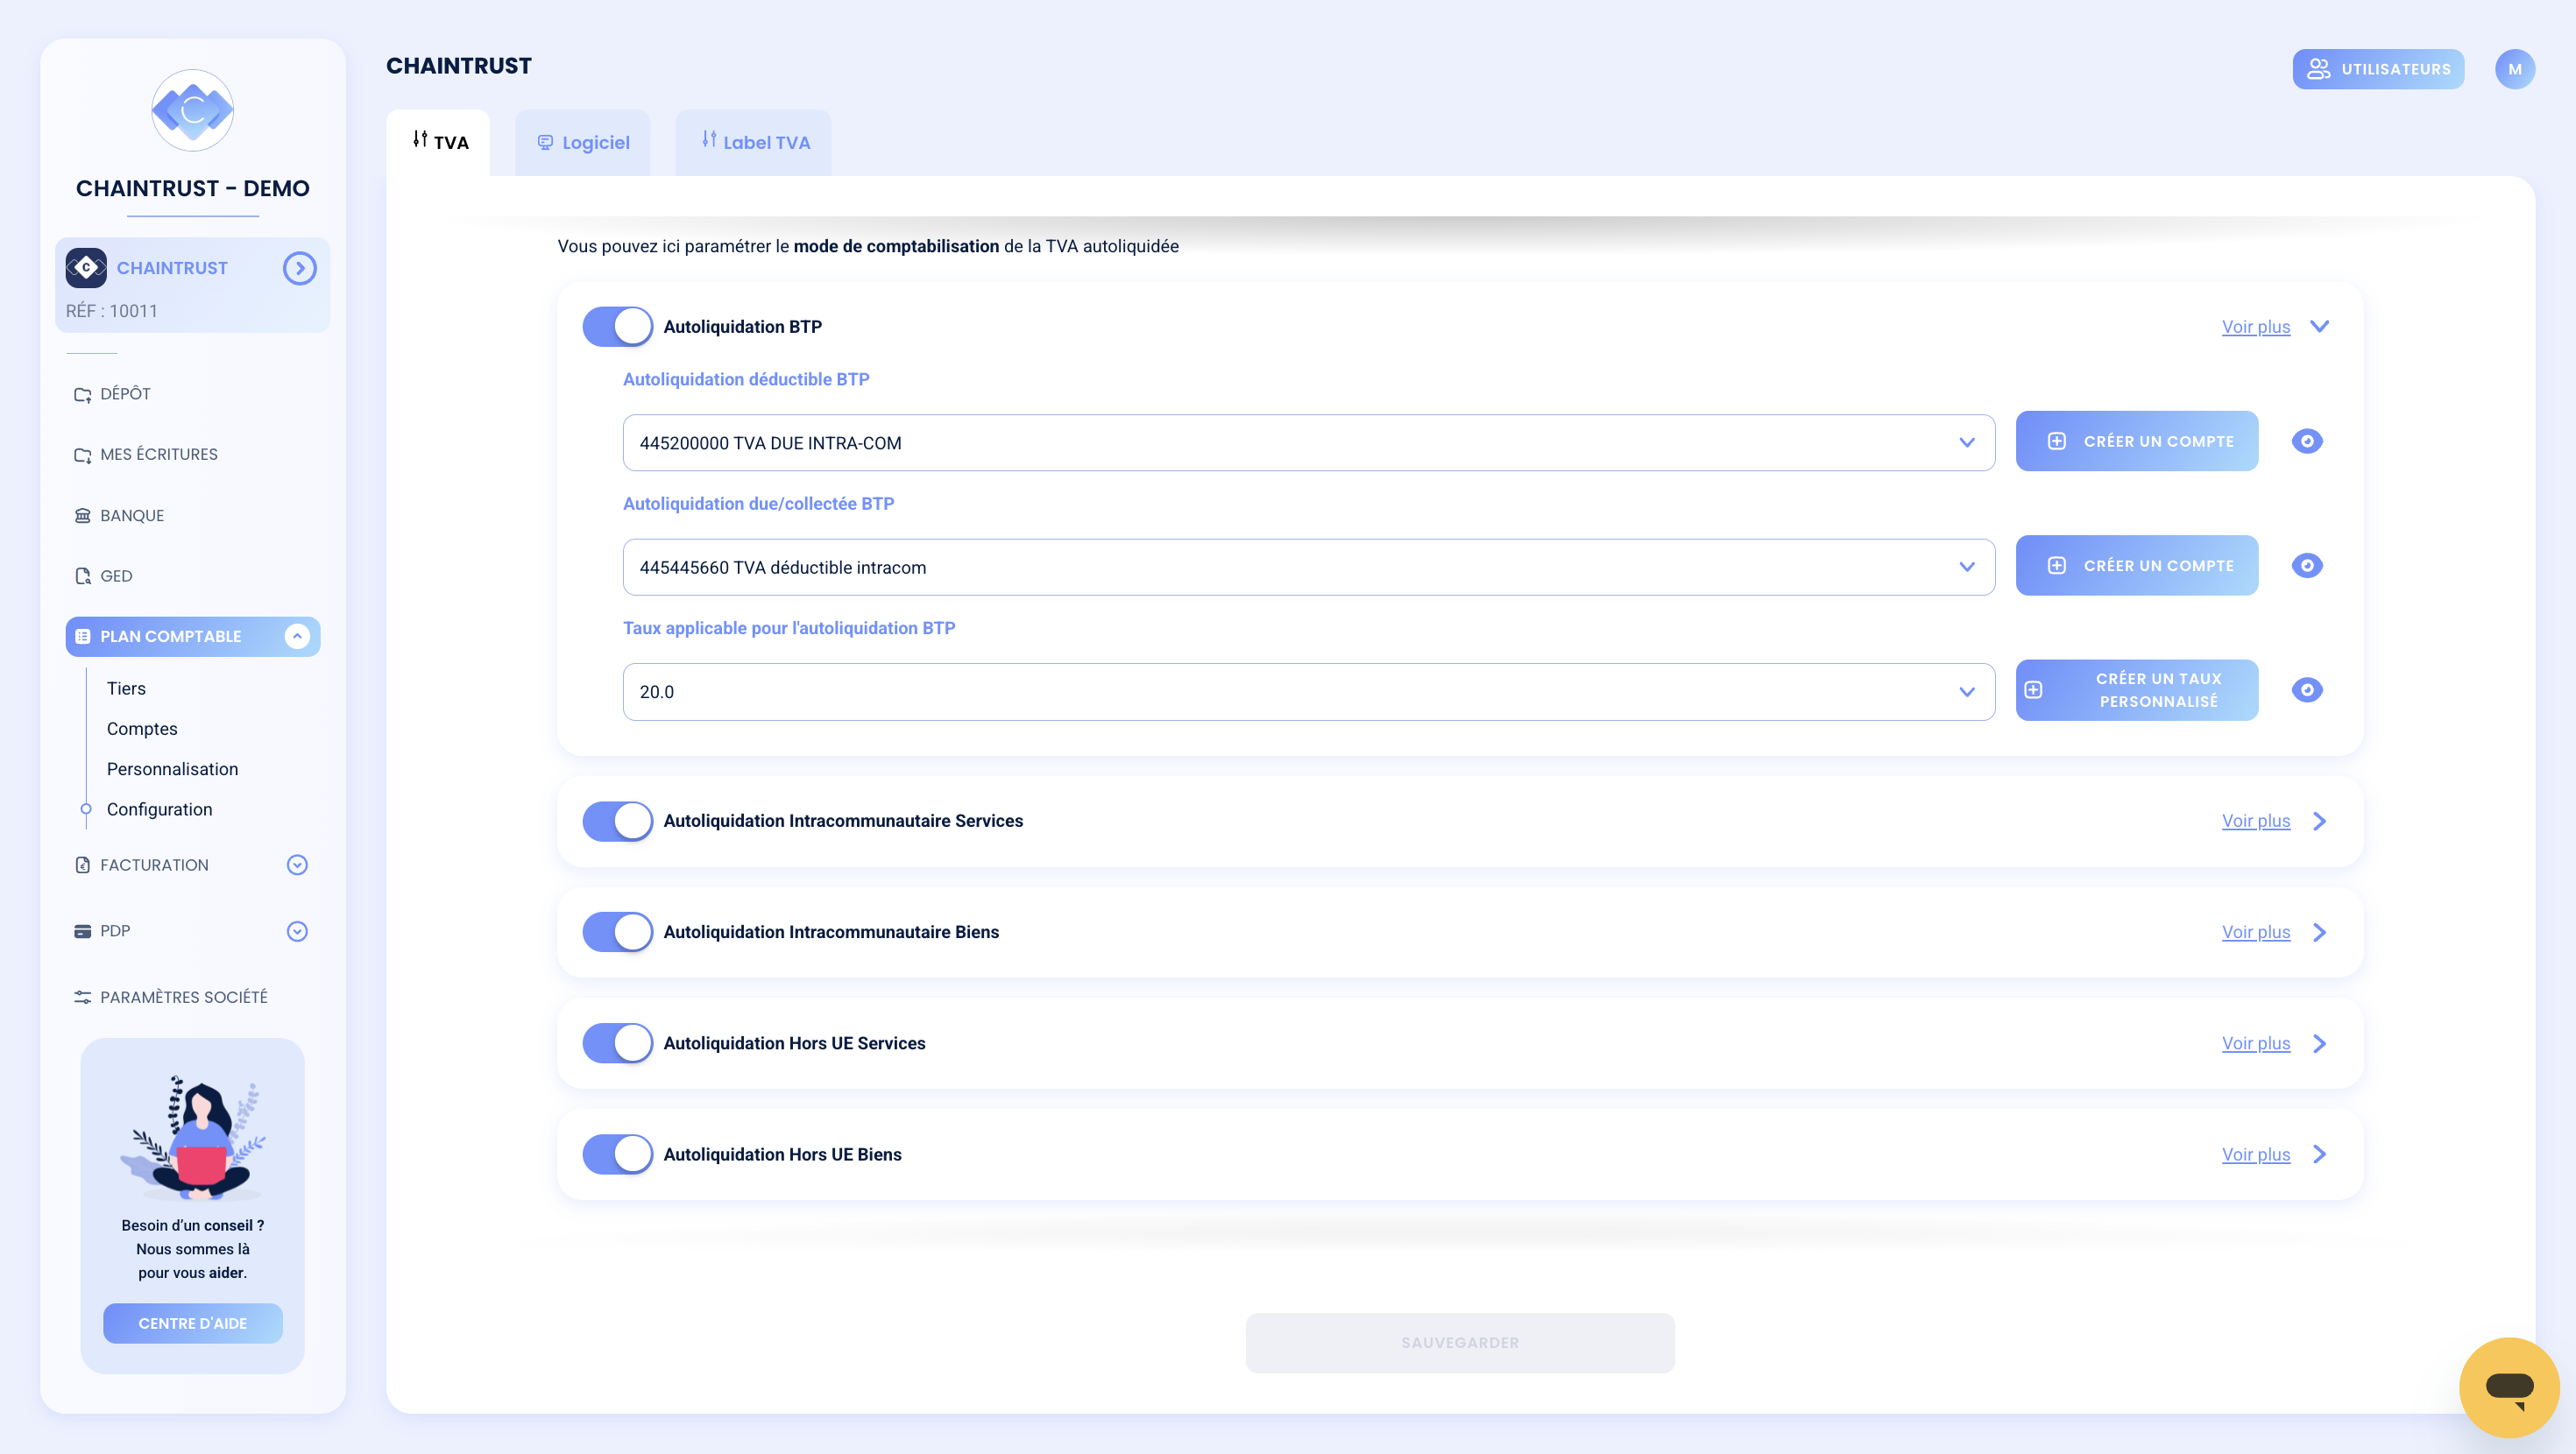Click the Plan Comptable list icon
The height and width of the screenshot is (1454, 2576).
pyautogui.click(x=83, y=637)
